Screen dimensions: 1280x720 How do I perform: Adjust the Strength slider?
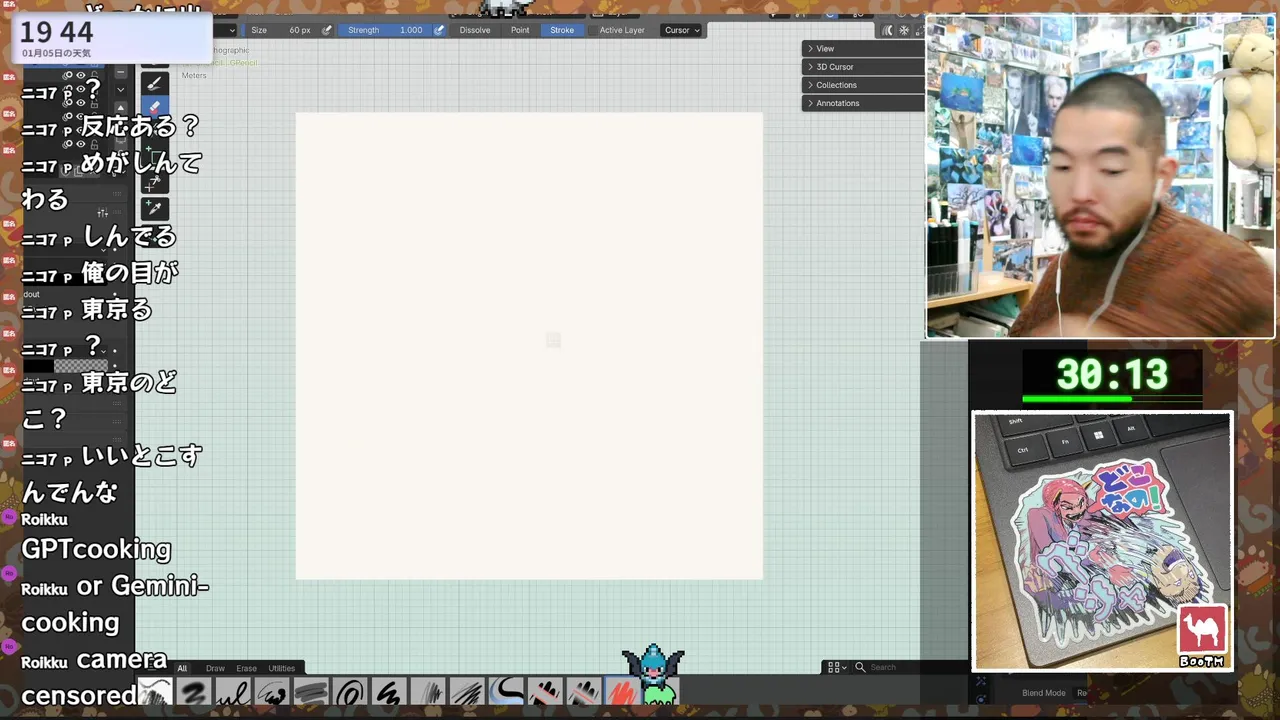point(386,30)
